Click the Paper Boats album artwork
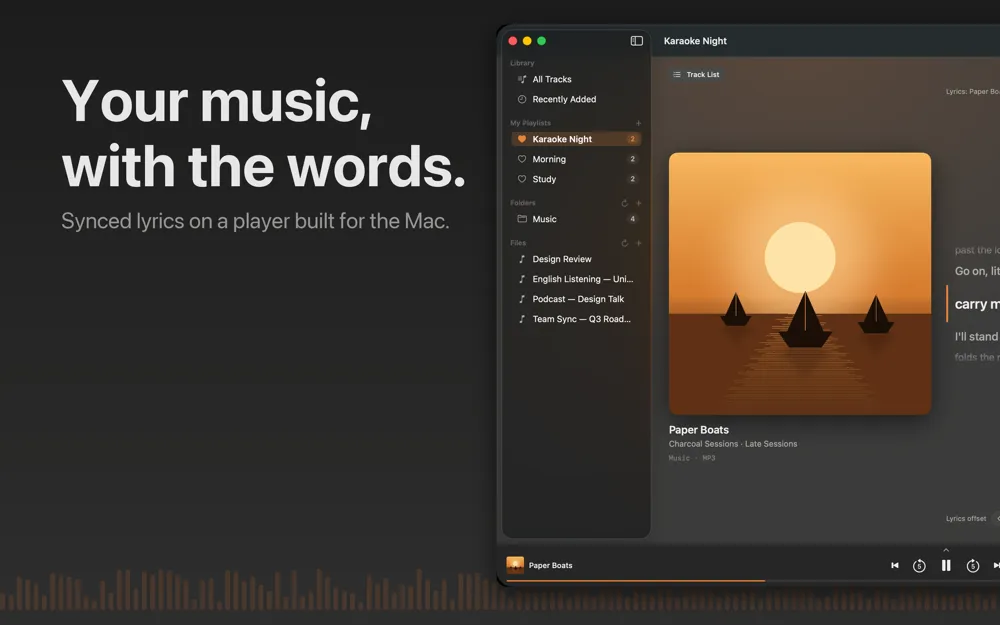1000x625 pixels. click(x=800, y=284)
